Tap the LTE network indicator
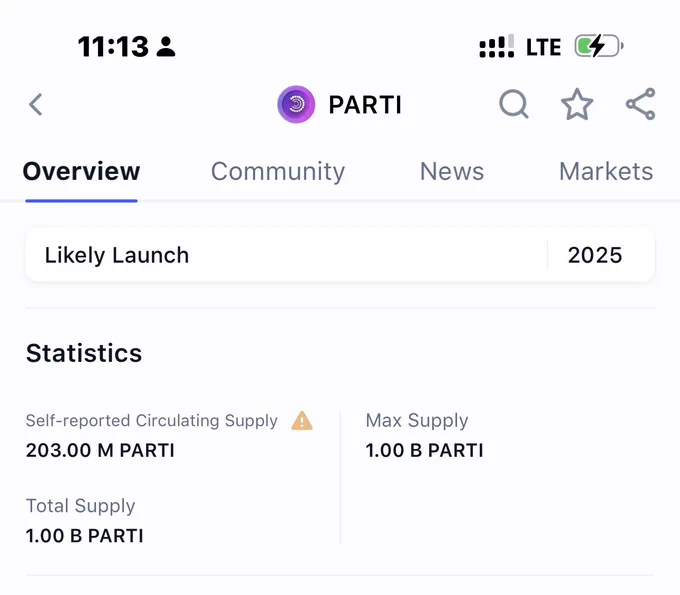Viewport: 680px width, 595px height. coord(543,47)
